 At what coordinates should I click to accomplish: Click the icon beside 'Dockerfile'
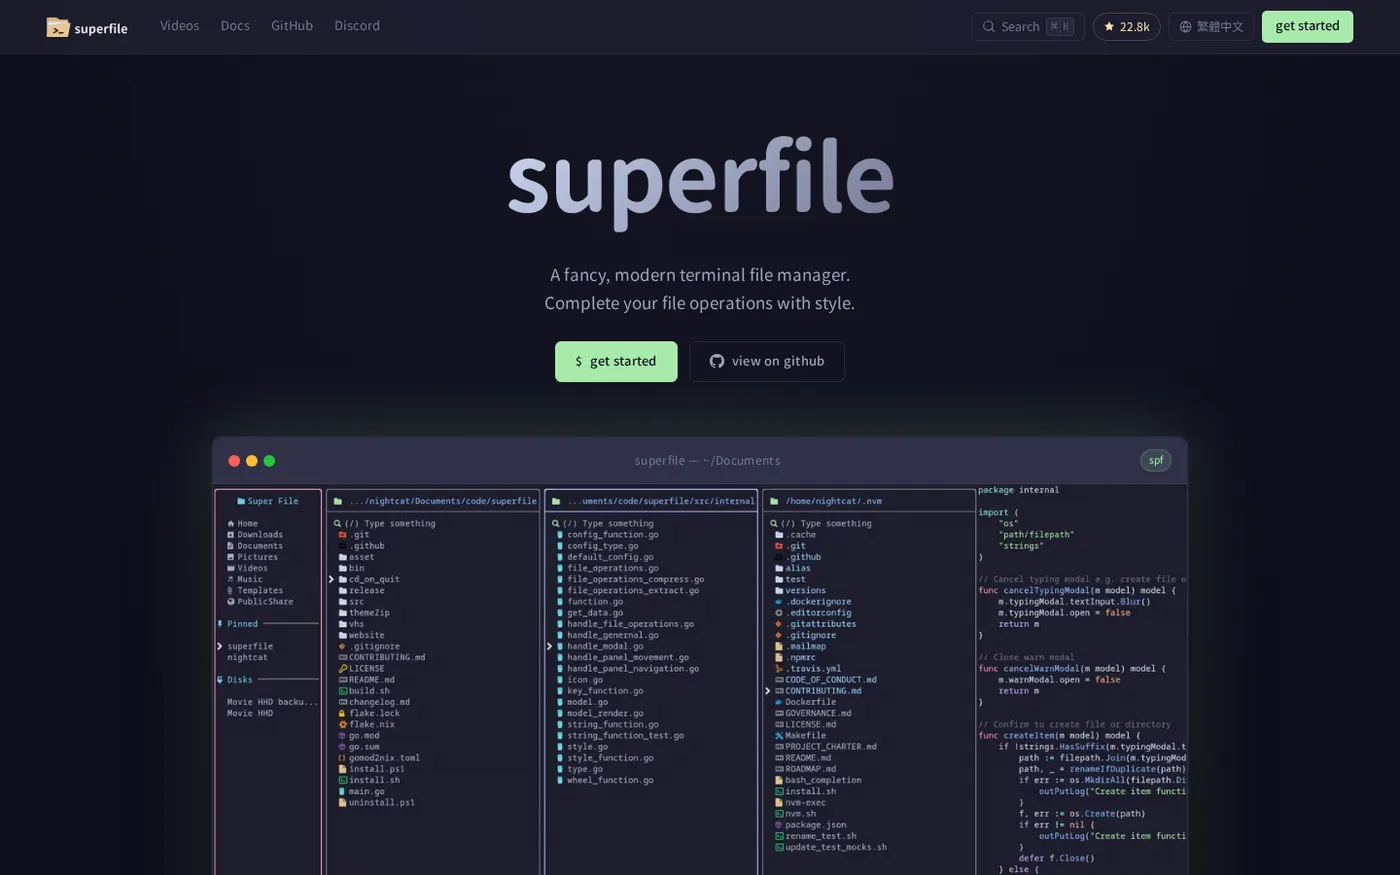point(779,702)
